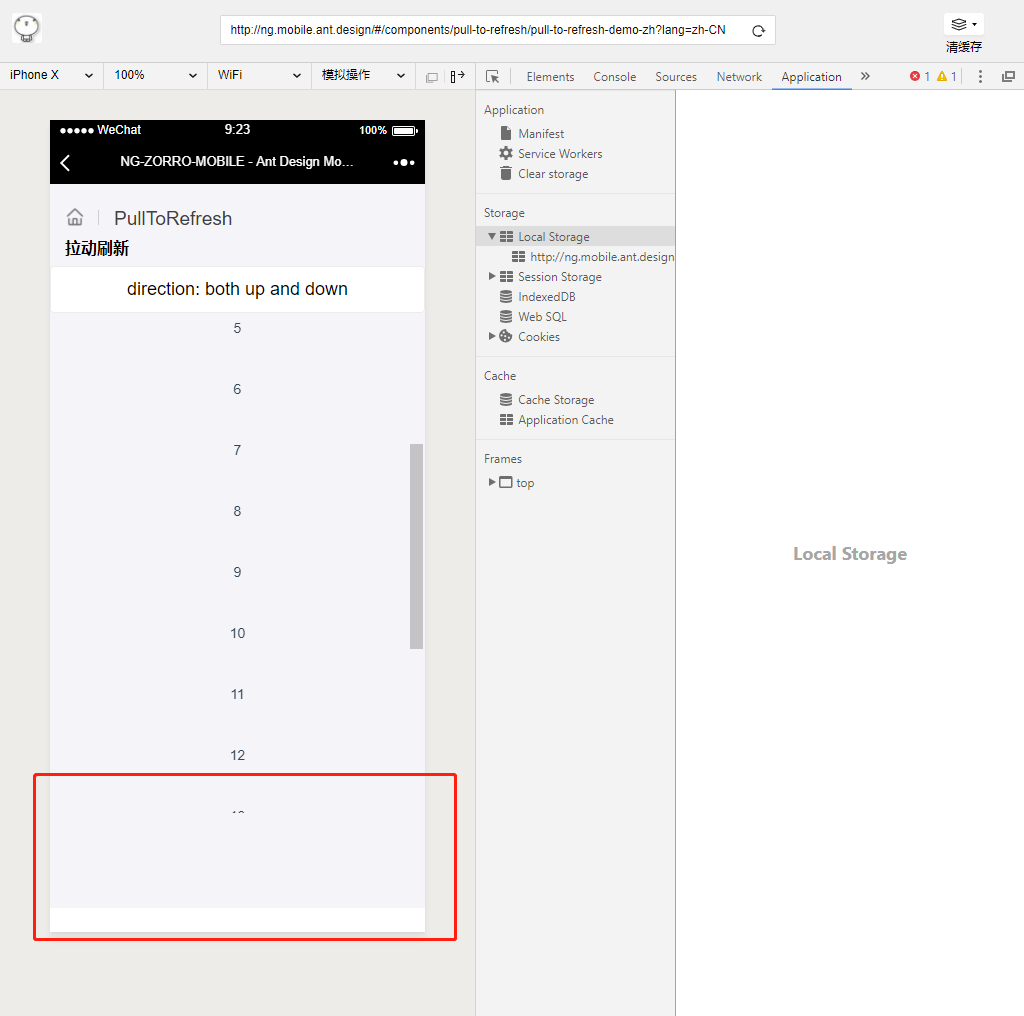Open the ellipsis menu in NG-ZORRO-MOBILE header
This screenshot has width=1024, height=1016.
click(x=403, y=162)
